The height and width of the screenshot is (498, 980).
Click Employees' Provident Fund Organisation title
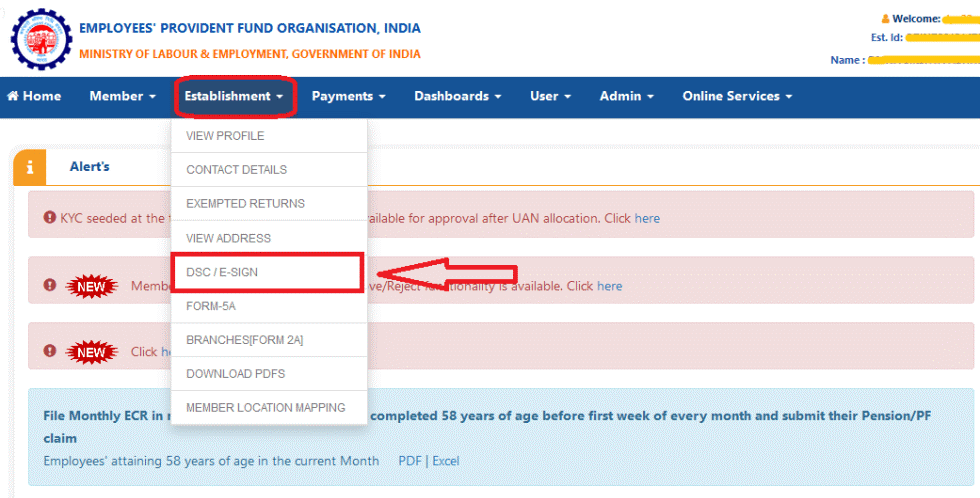(x=250, y=28)
